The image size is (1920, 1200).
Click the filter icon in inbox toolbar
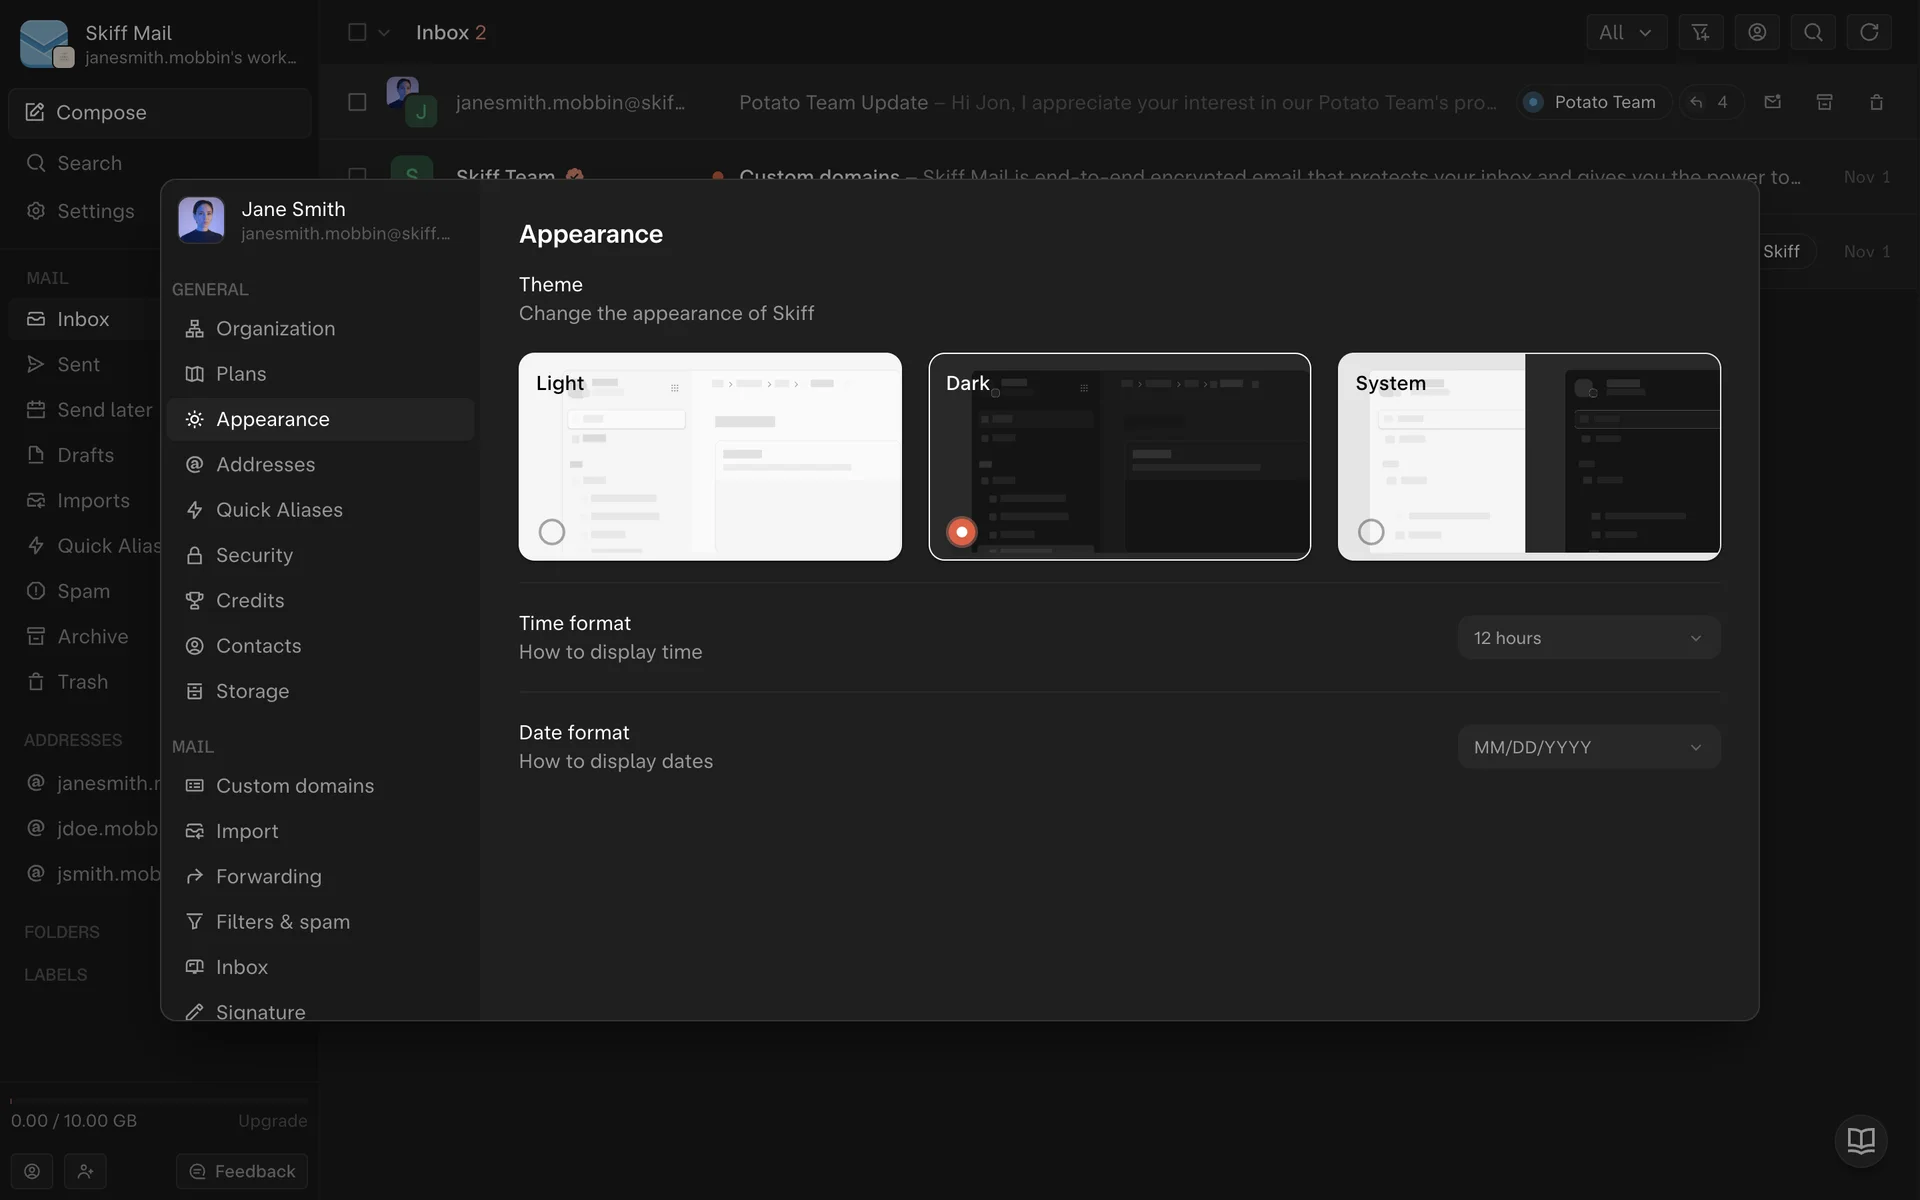[x=1700, y=32]
